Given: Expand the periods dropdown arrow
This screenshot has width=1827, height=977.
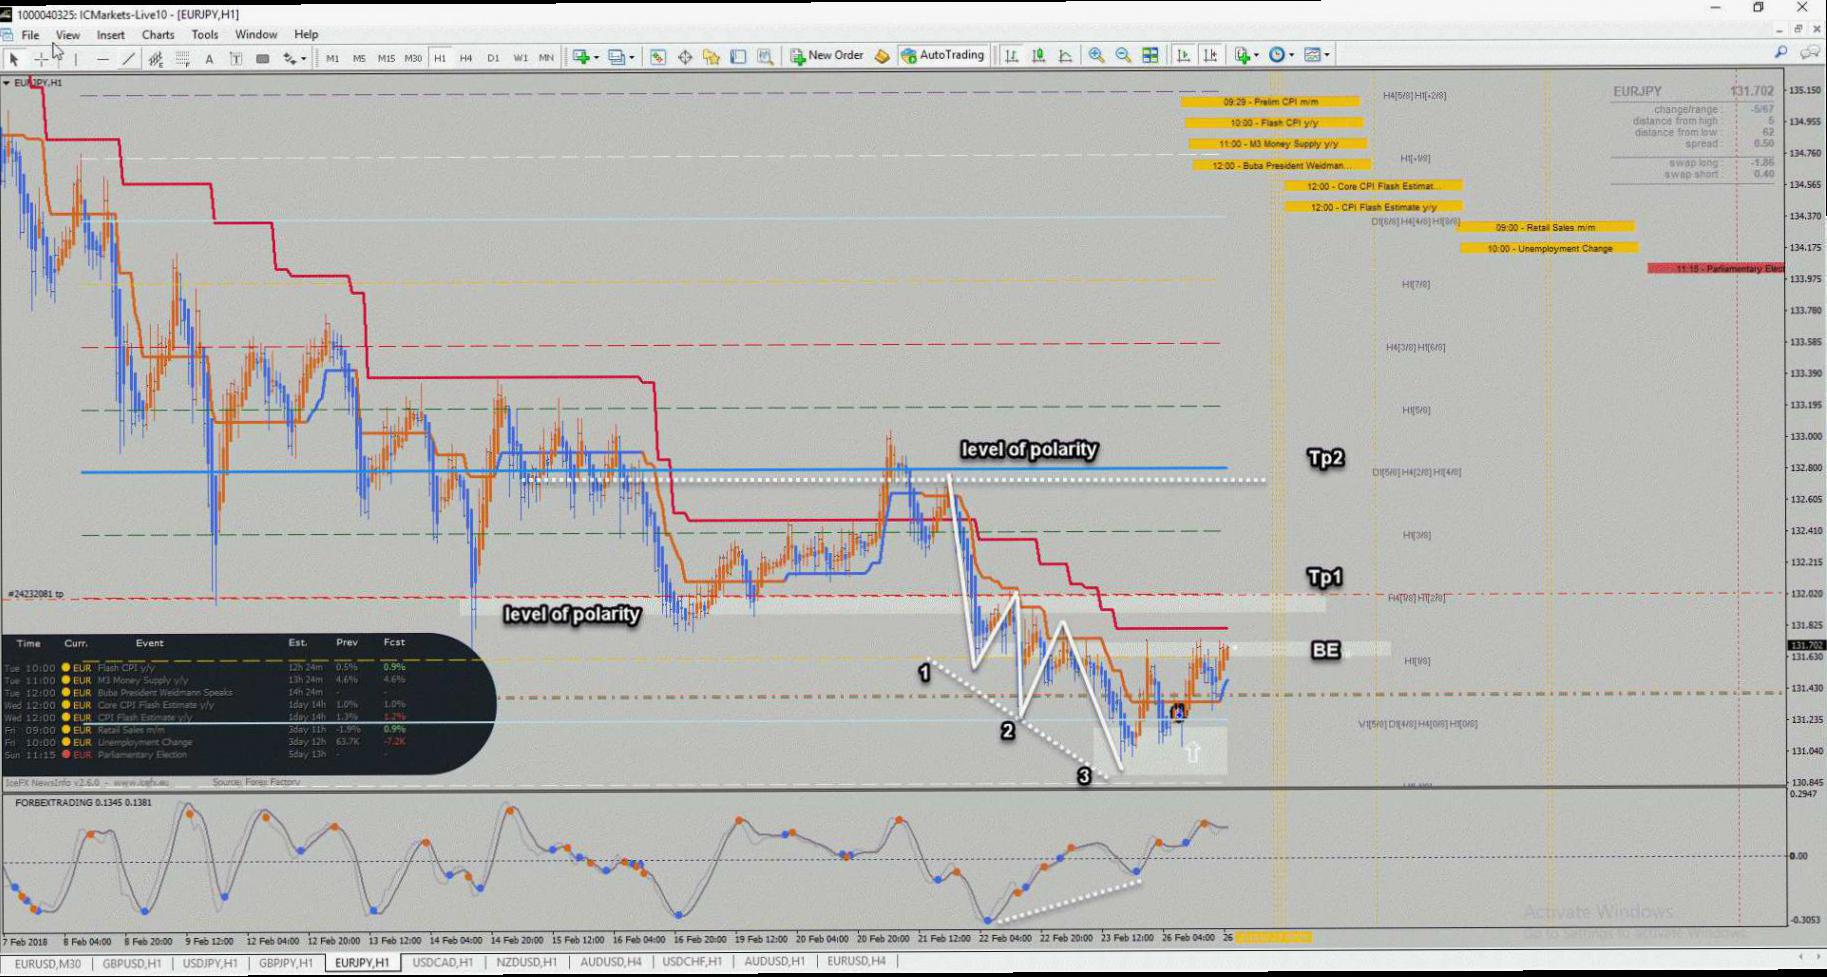Looking at the screenshot, I should point(1292,56).
